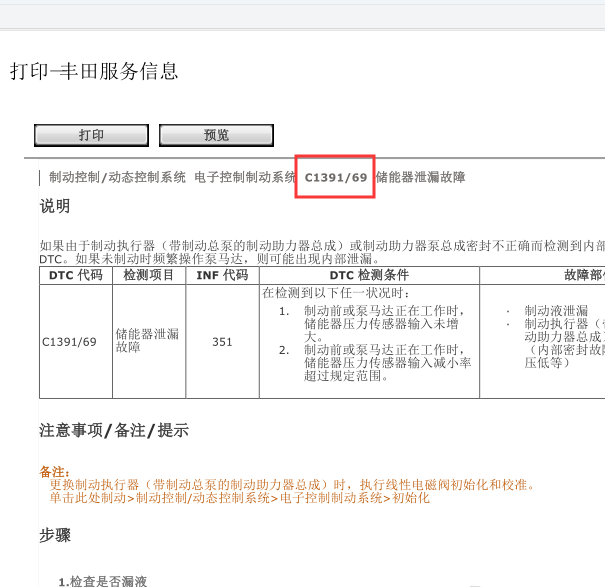605x587 pixels.
Task: Click the DTC 检测条件 column header
Action: [369, 275]
